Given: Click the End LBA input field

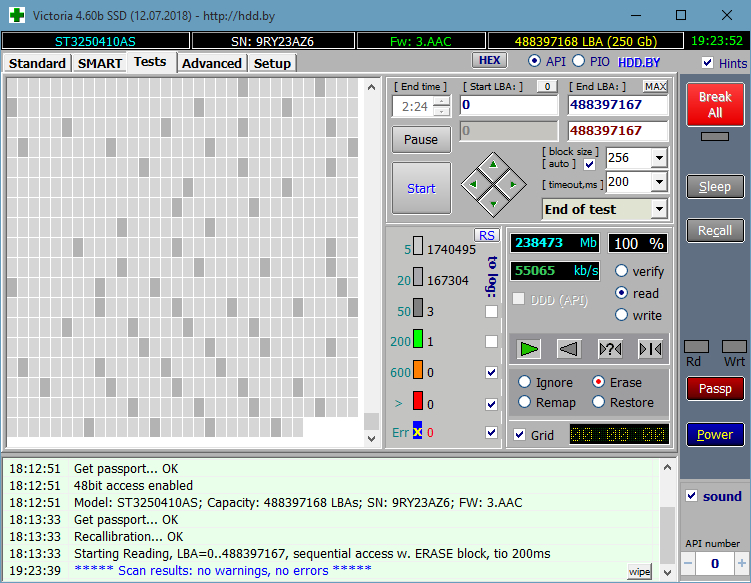Looking at the screenshot, I should pyautogui.click(x=618, y=105).
